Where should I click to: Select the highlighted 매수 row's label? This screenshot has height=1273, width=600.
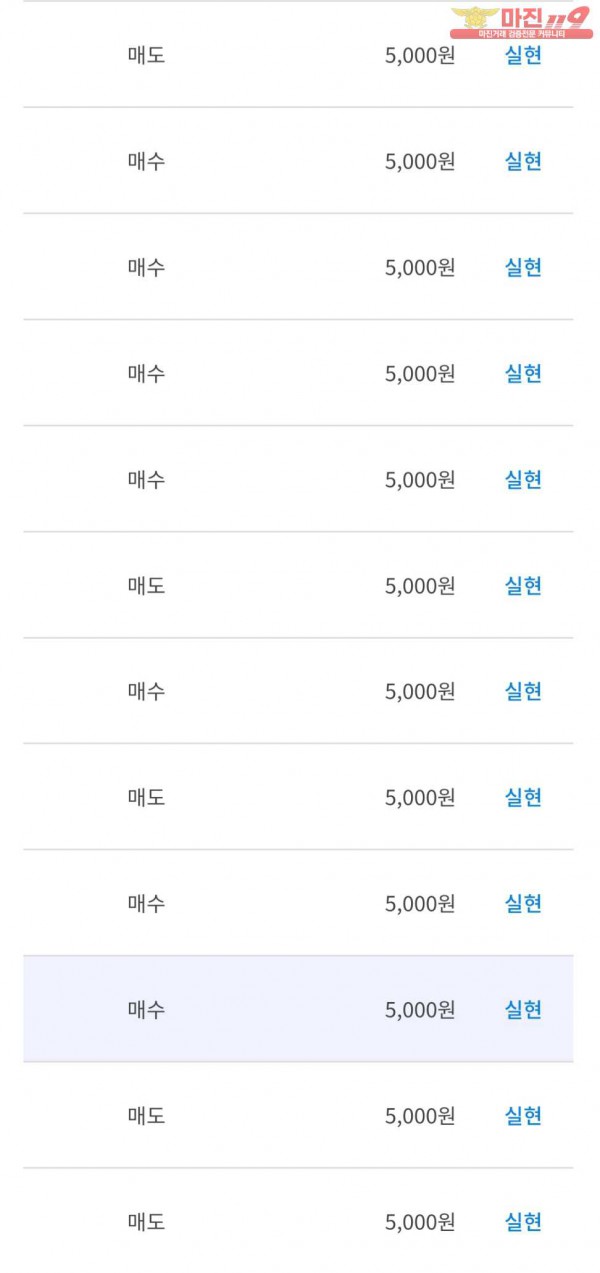click(146, 1010)
